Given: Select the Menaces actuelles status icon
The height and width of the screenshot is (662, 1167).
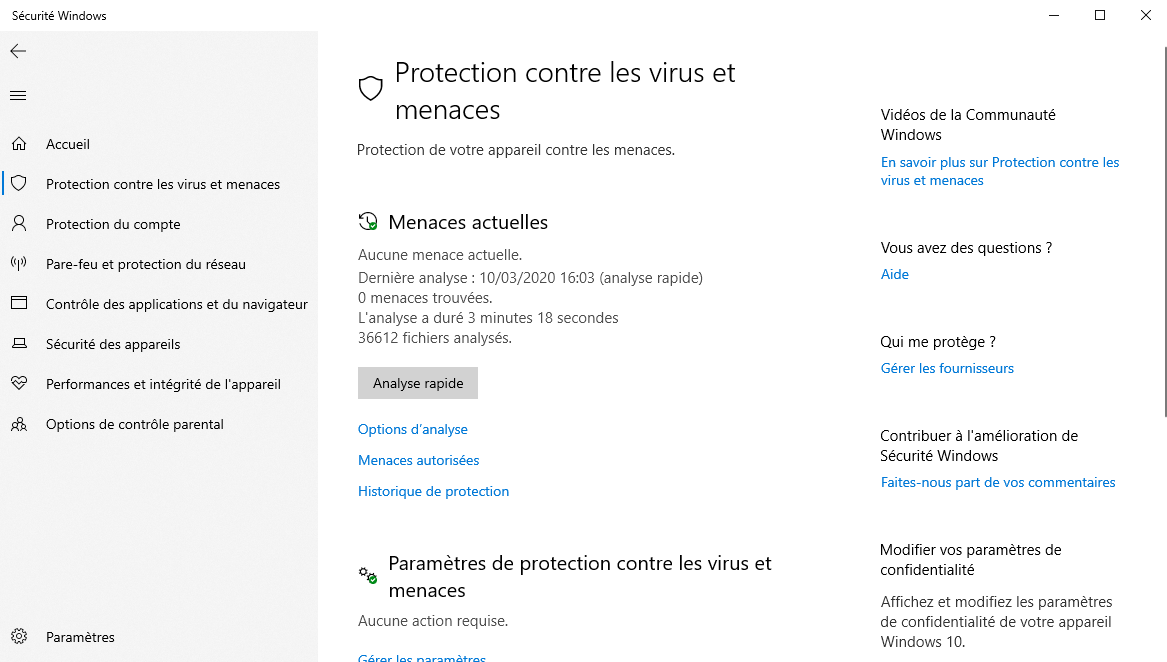Looking at the screenshot, I should point(368,221).
